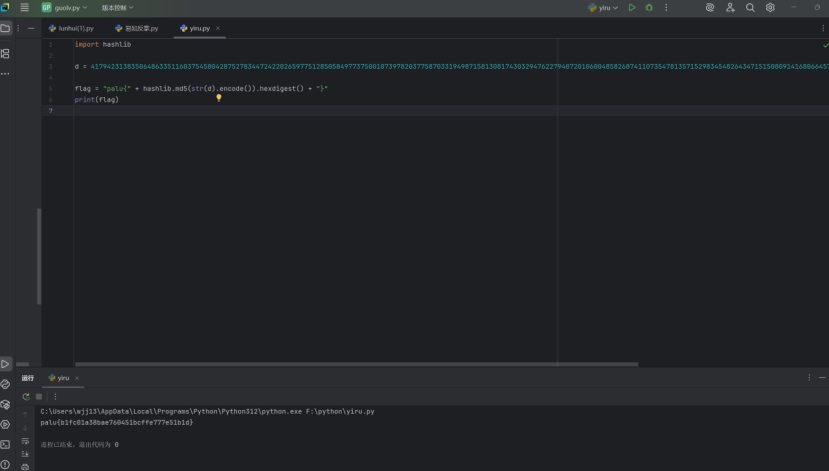Click the down-arrow in the Run console
The height and width of the screenshot is (471, 829).
[x=25, y=428]
